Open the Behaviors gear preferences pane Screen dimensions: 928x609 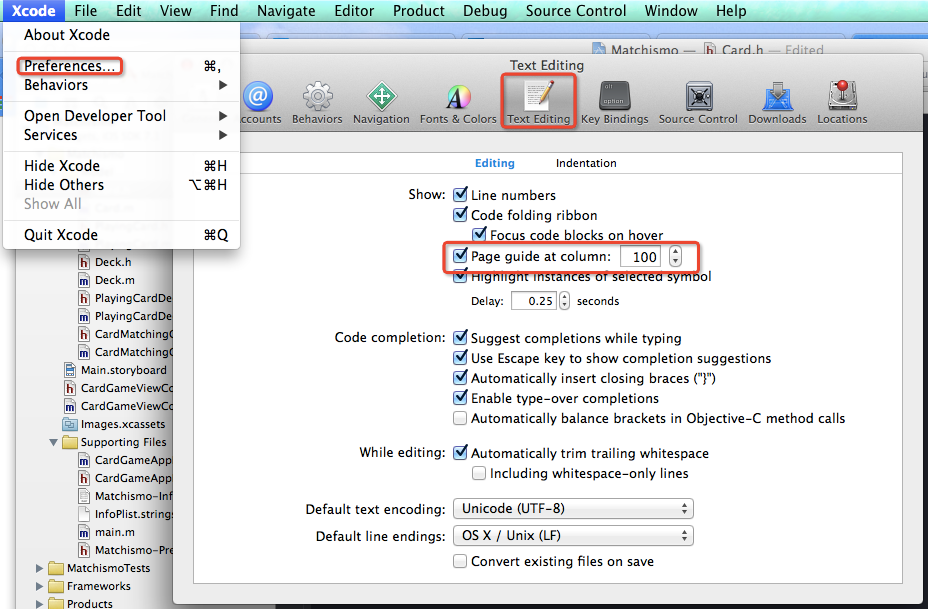click(317, 102)
